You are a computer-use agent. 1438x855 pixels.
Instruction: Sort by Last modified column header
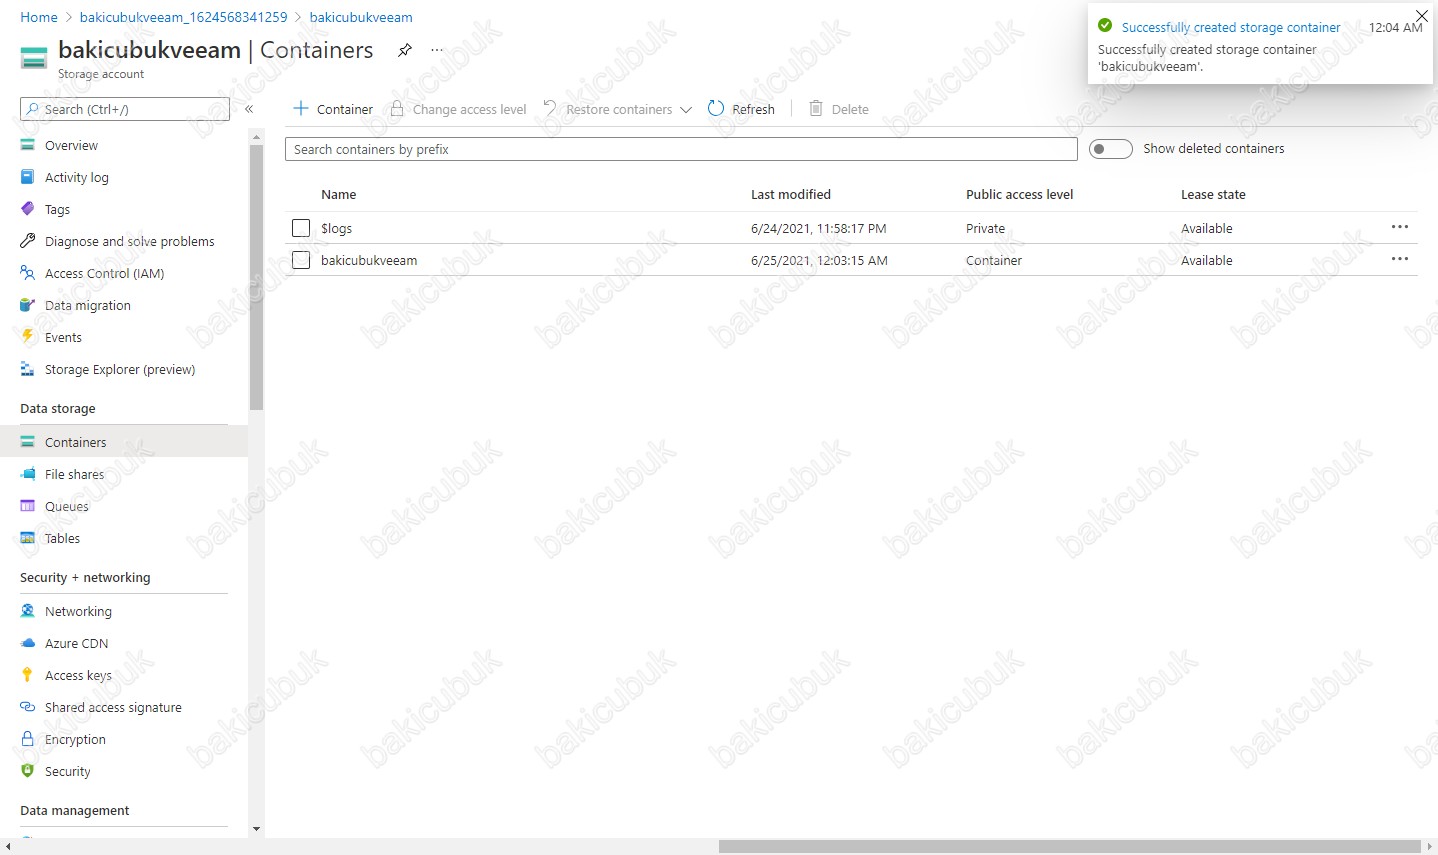791,194
